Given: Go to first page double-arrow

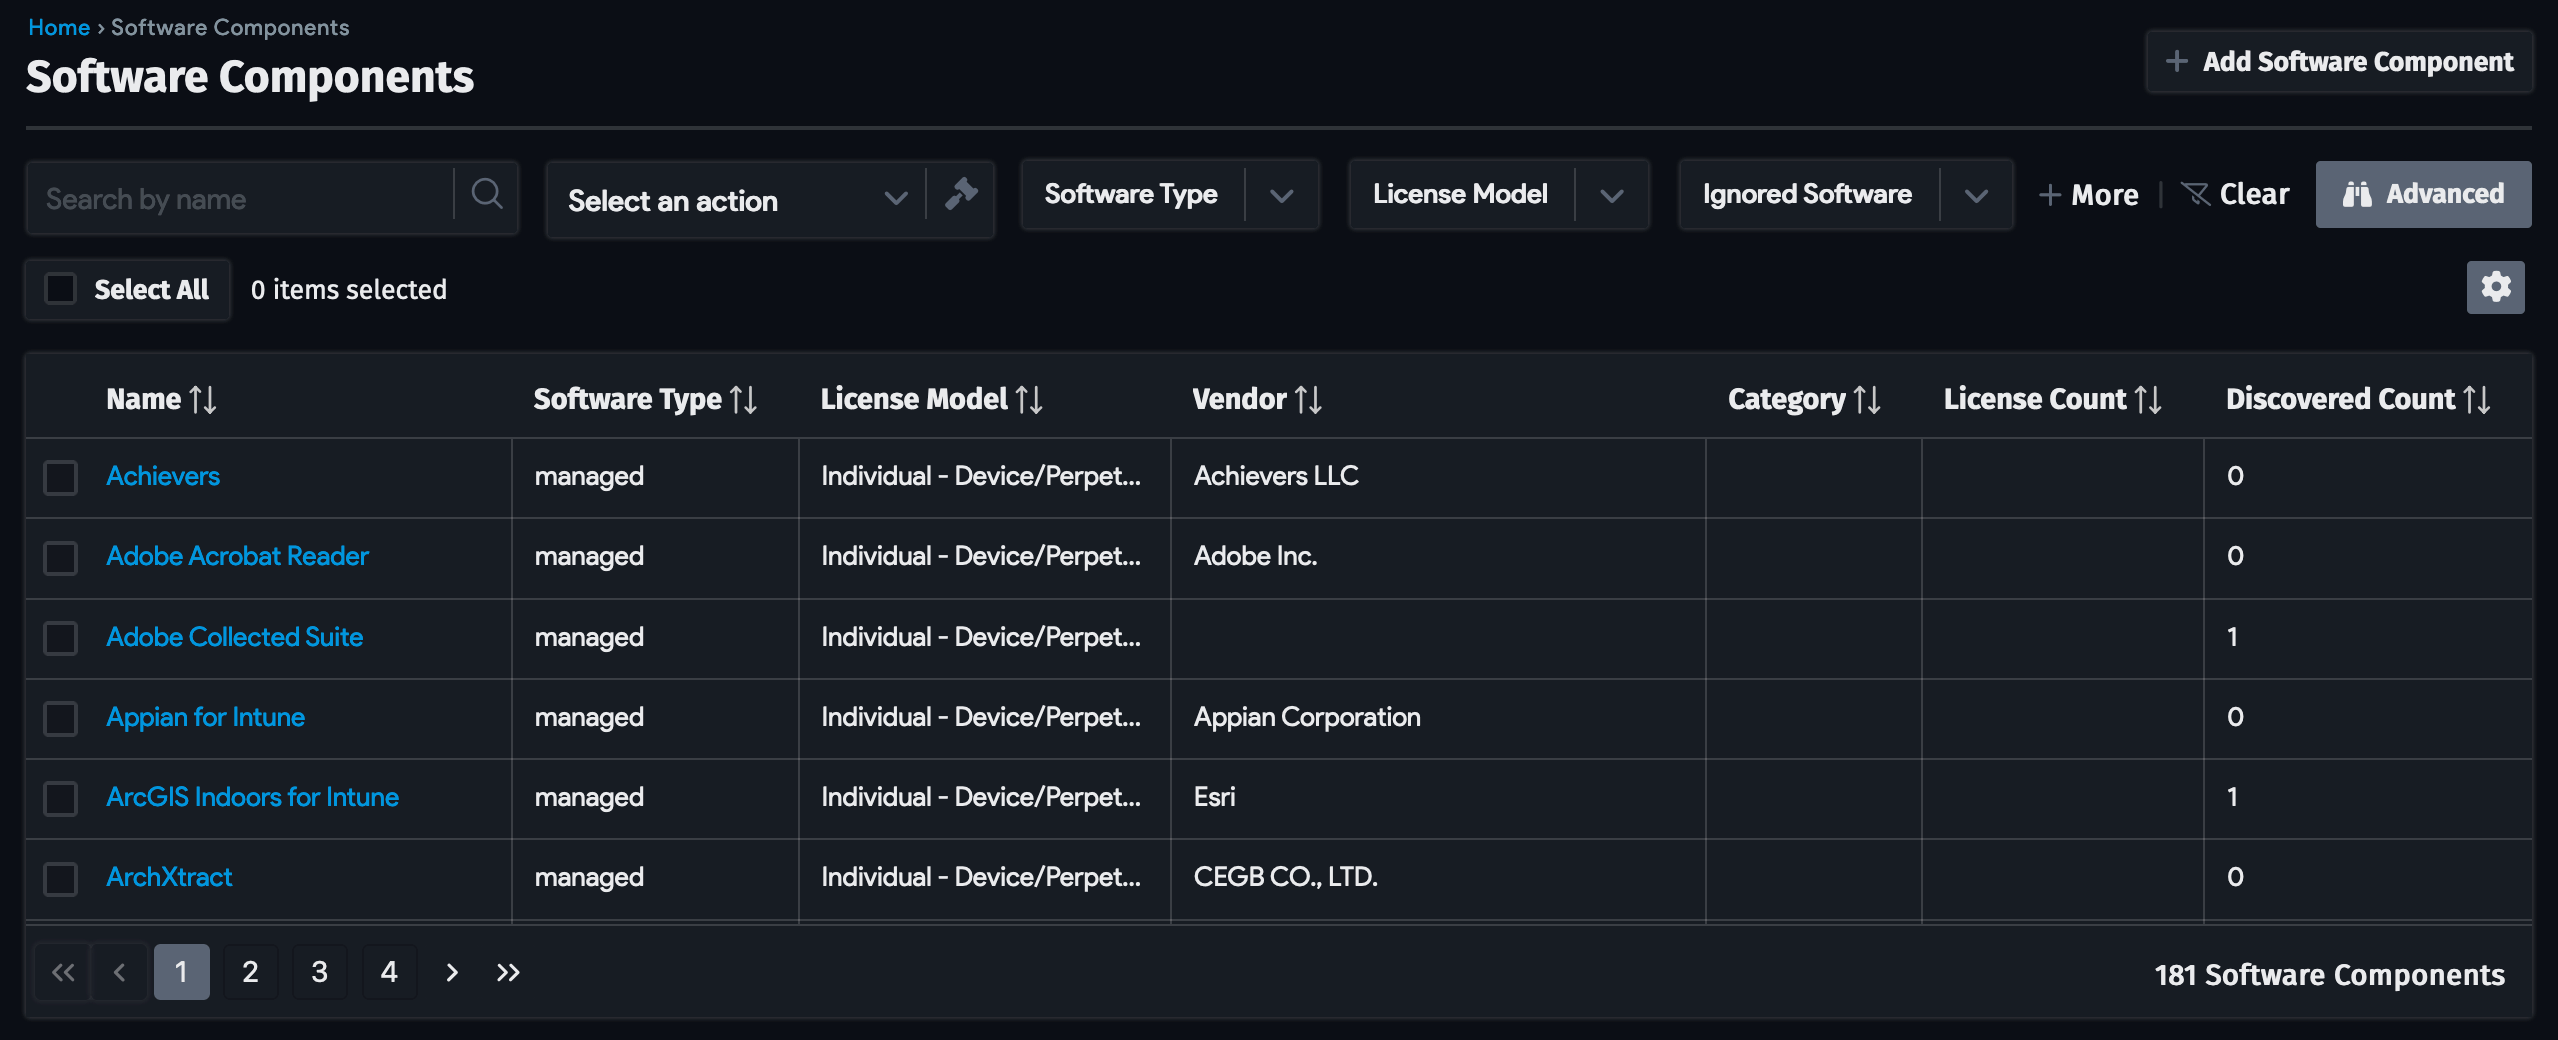Looking at the screenshot, I should tap(62, 972).
